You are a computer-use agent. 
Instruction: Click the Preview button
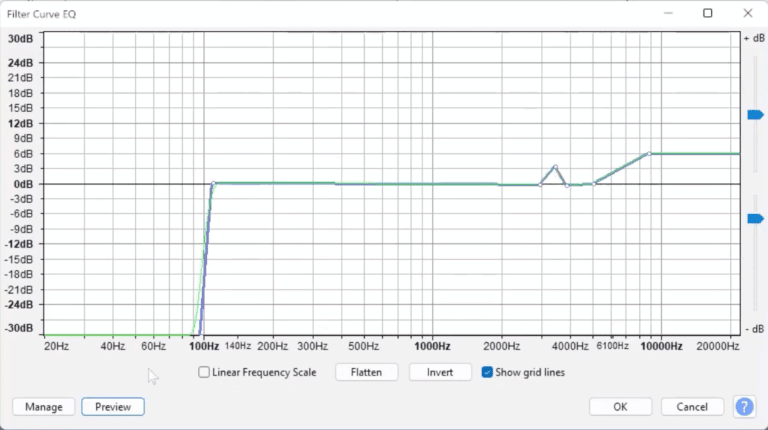[x=113, y=406]
